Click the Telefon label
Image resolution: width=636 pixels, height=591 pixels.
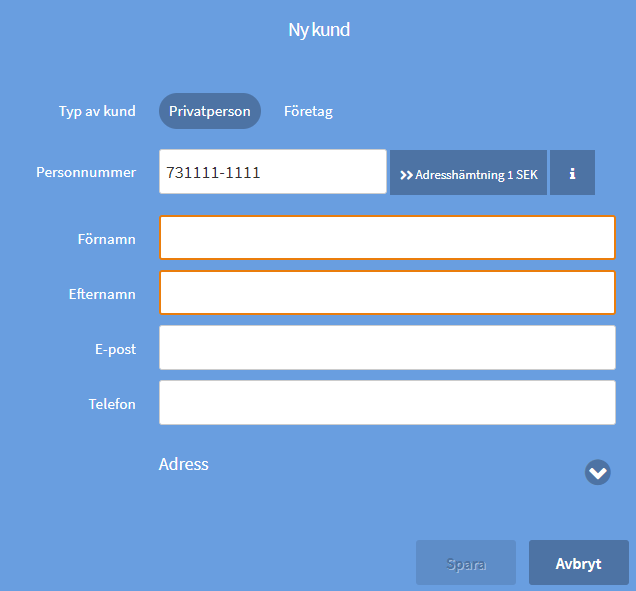(x=112, y=404)
